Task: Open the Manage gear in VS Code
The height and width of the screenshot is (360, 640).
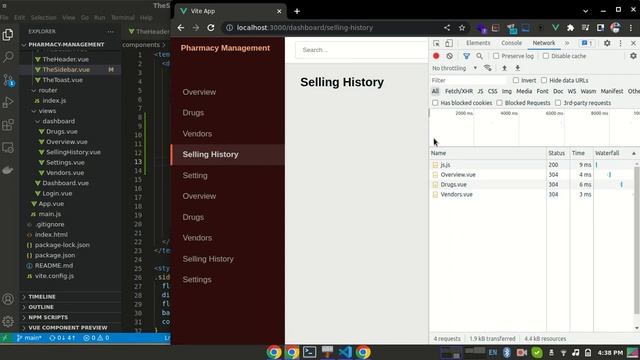Action: pos(8,321)
